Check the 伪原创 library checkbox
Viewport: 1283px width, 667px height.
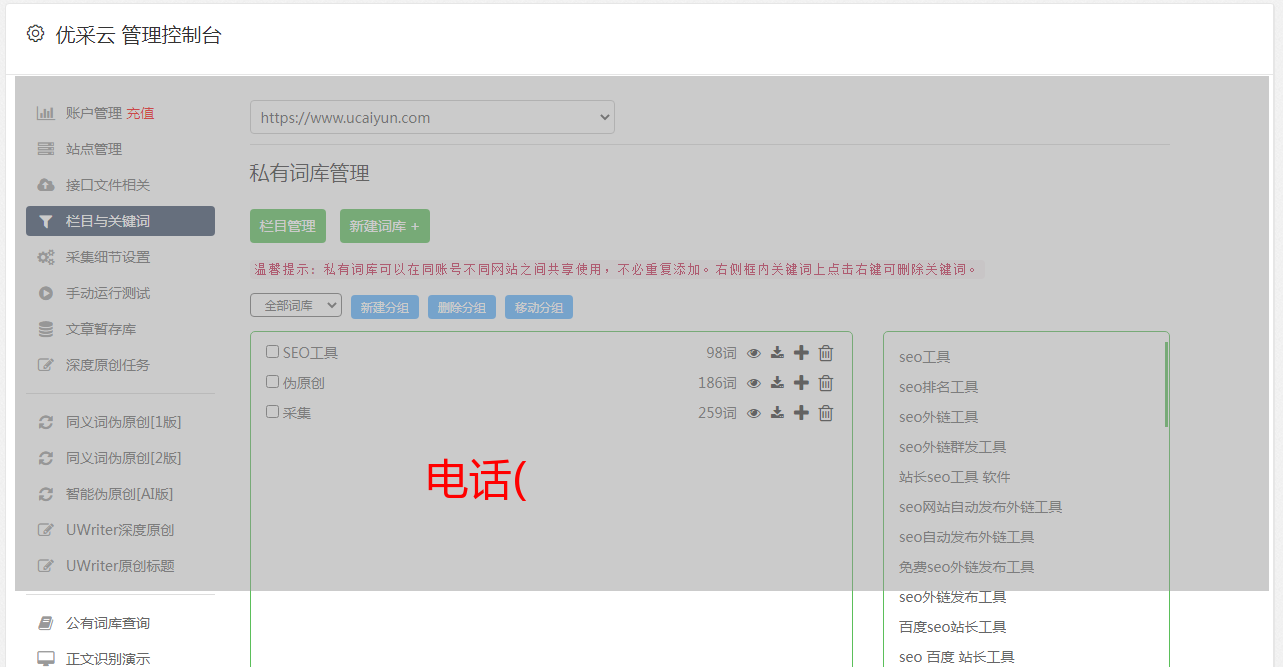(272, 382)
